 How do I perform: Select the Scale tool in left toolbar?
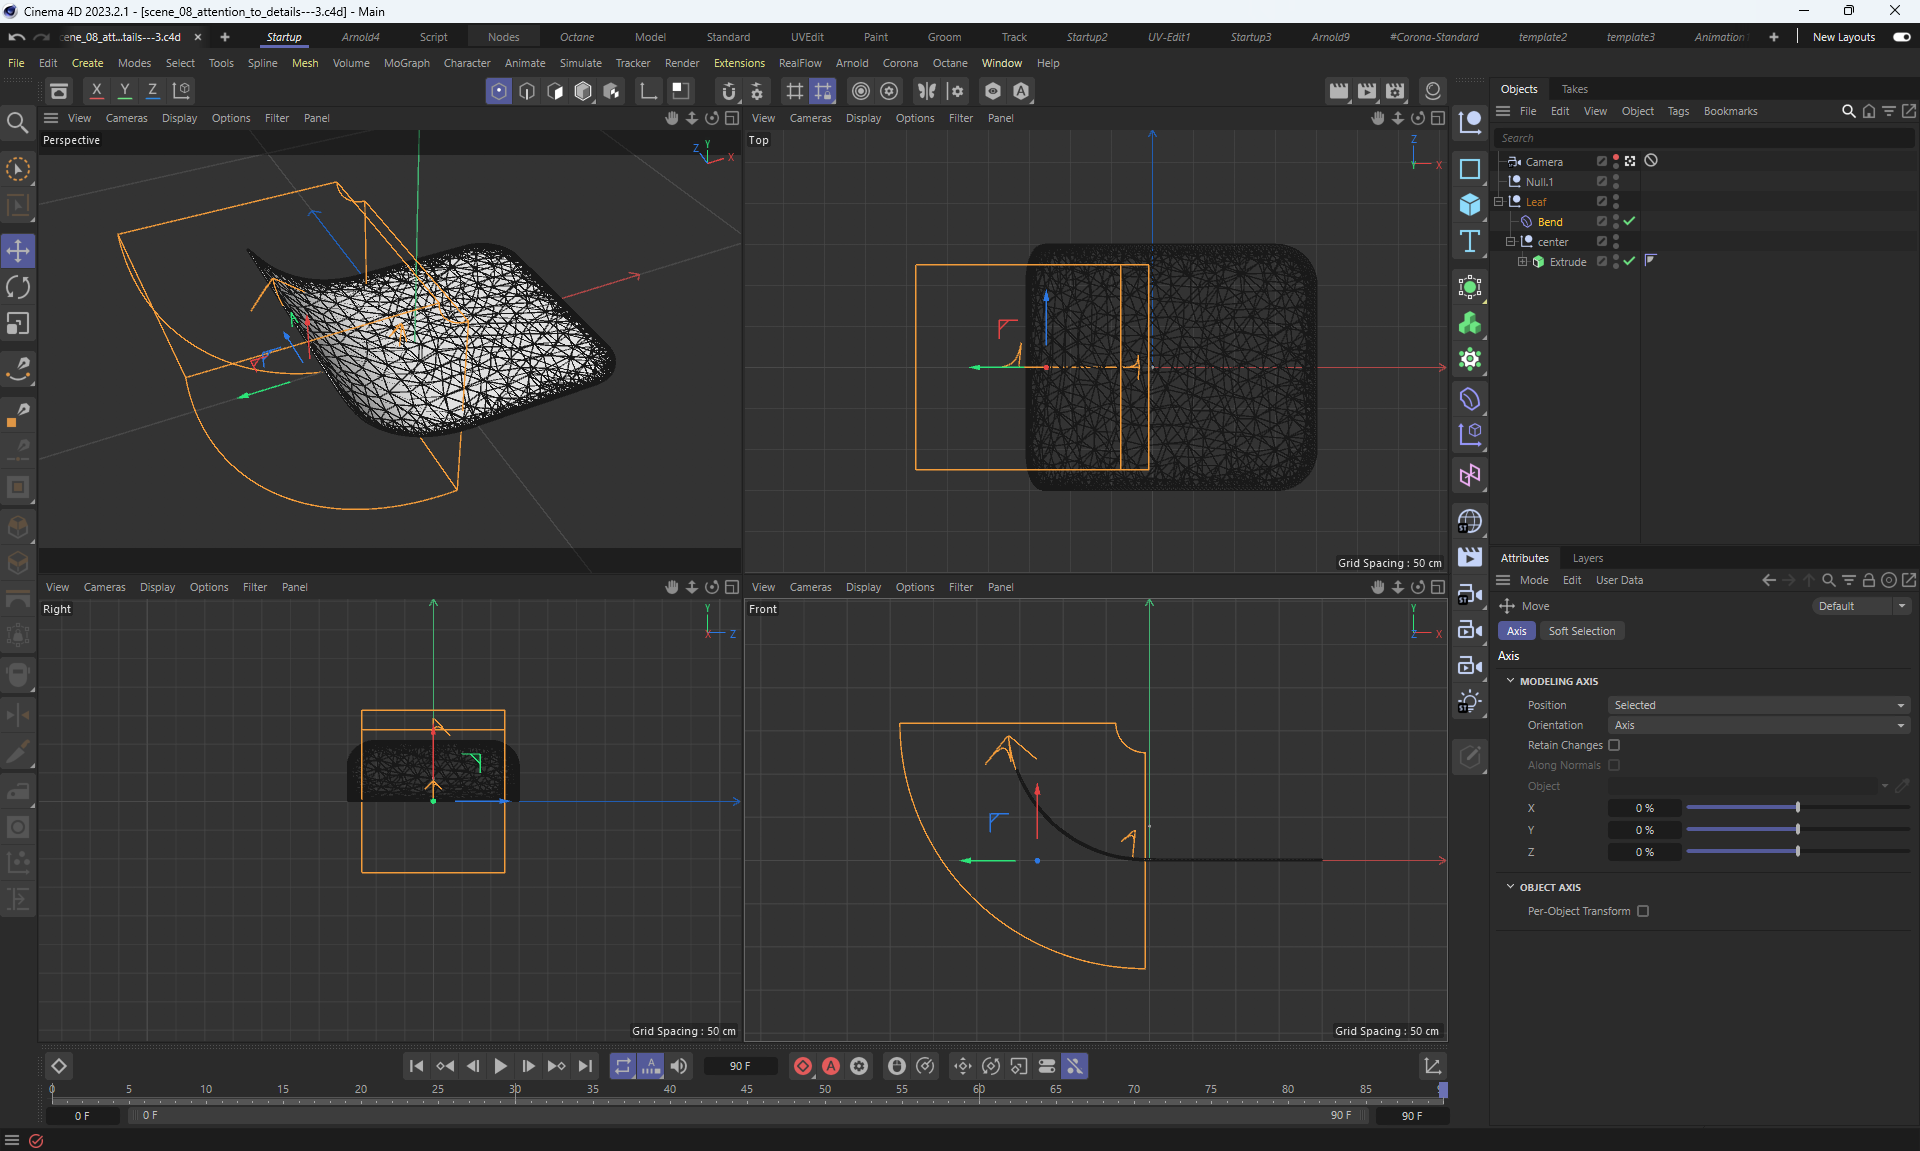coord(18,324)
